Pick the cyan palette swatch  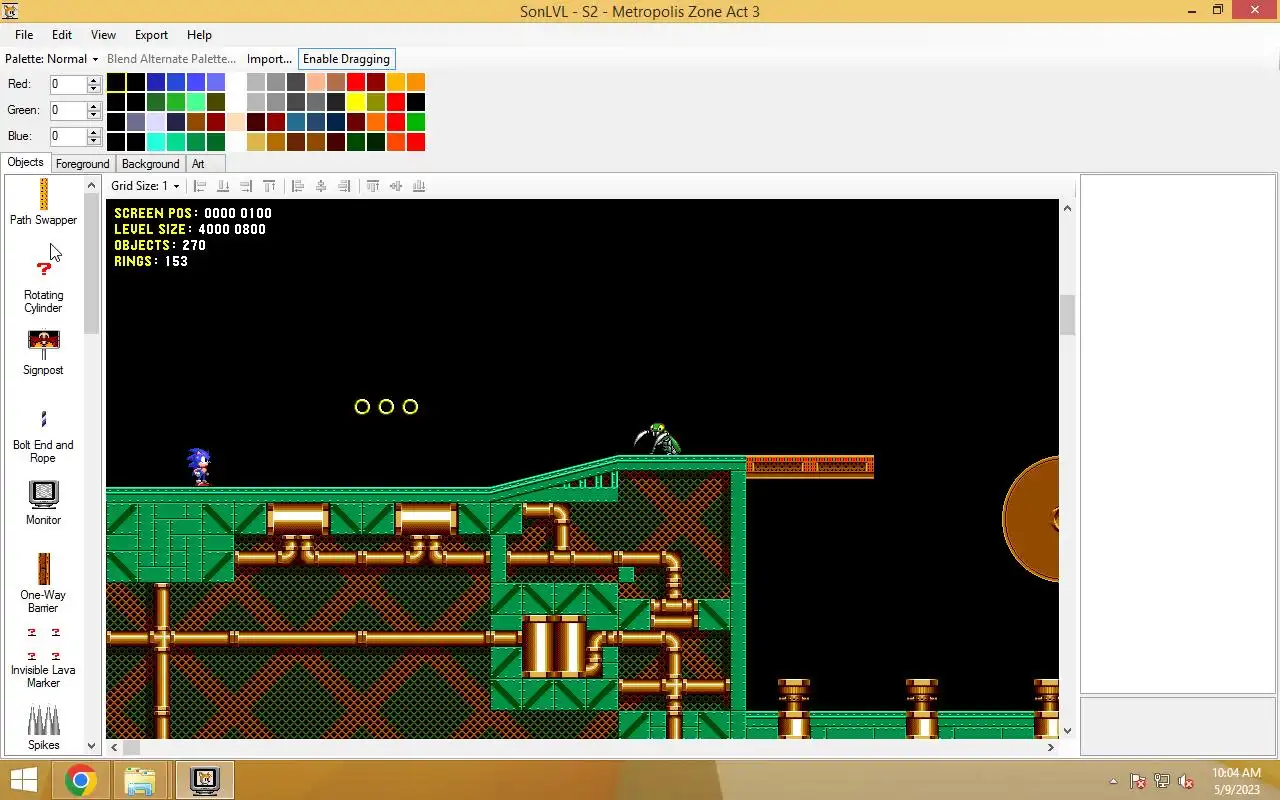[x=156, y=142]
